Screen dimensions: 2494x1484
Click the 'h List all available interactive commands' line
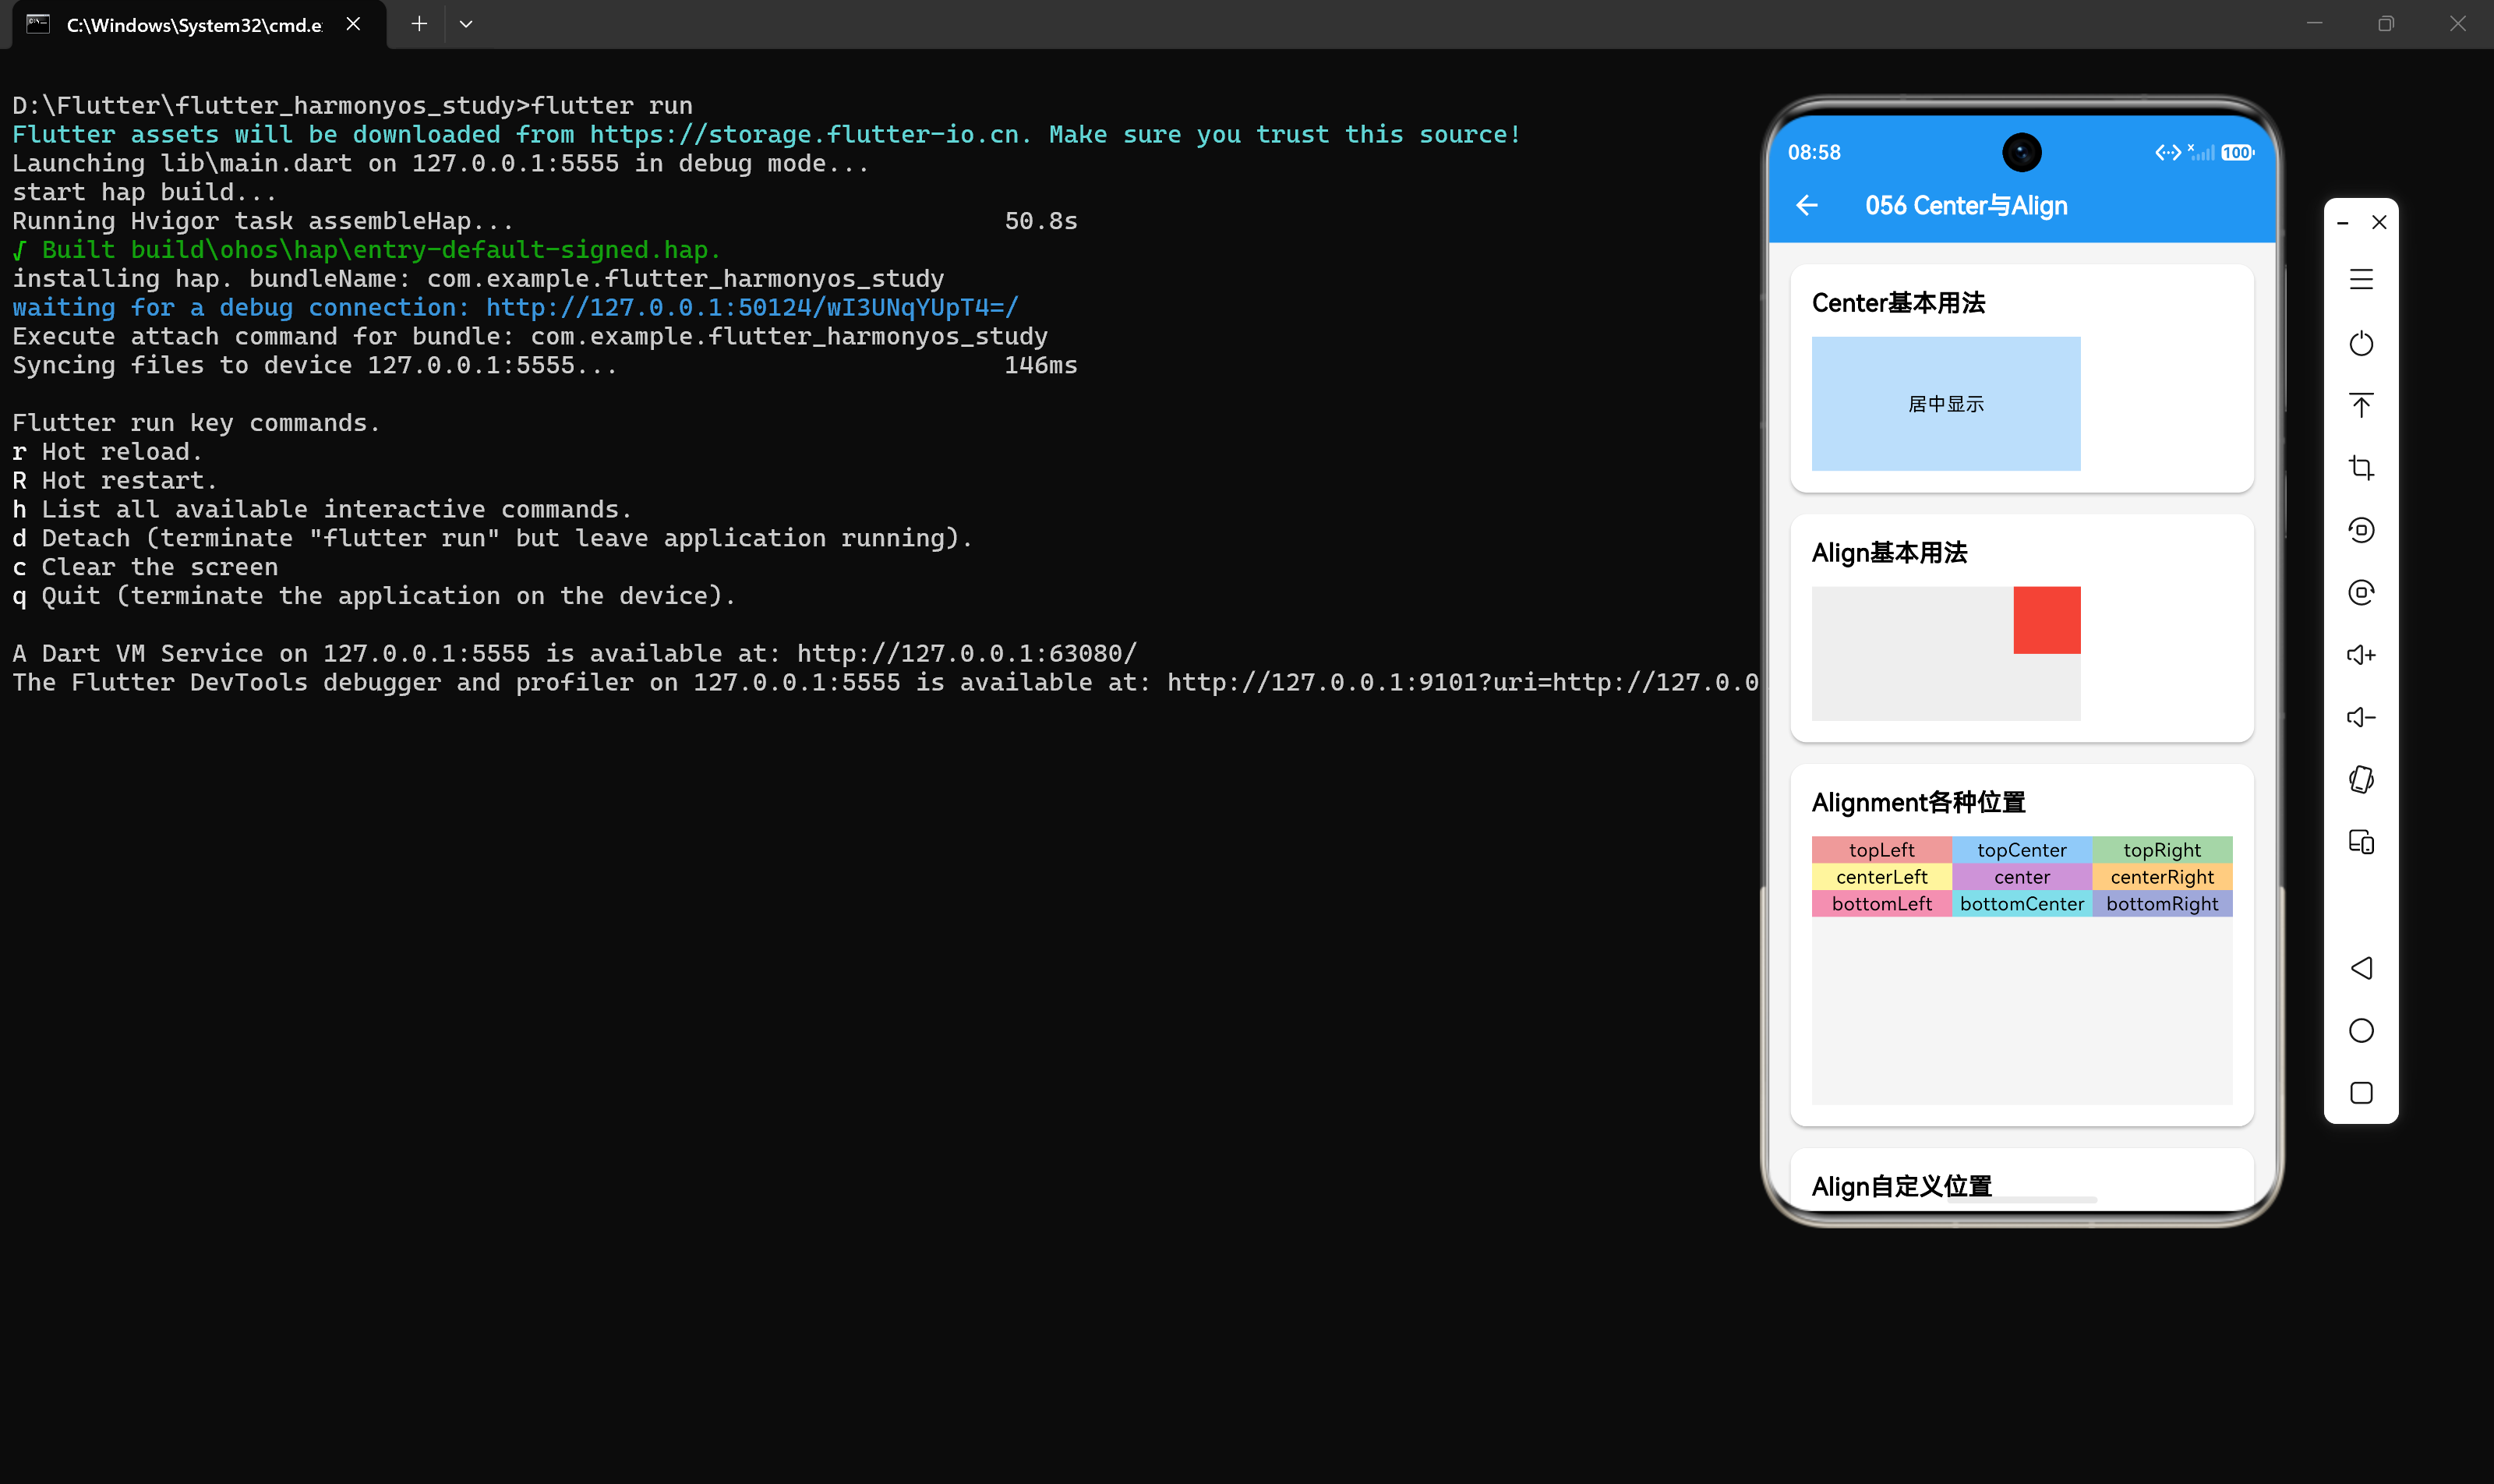[x=322, y=510]
